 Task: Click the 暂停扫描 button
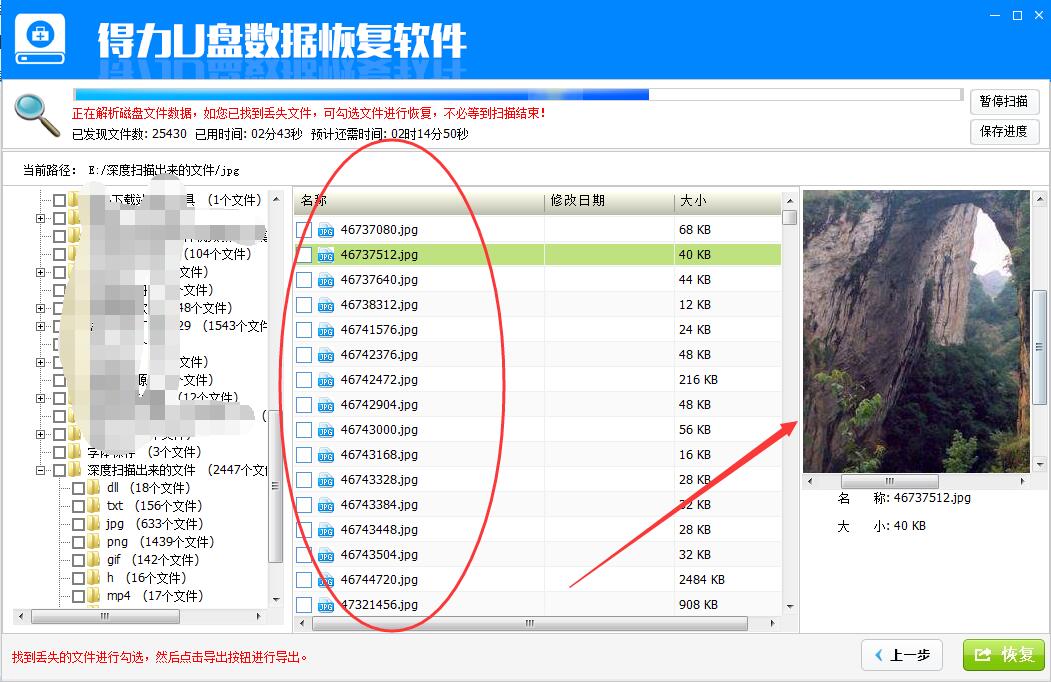(1004, 101)
